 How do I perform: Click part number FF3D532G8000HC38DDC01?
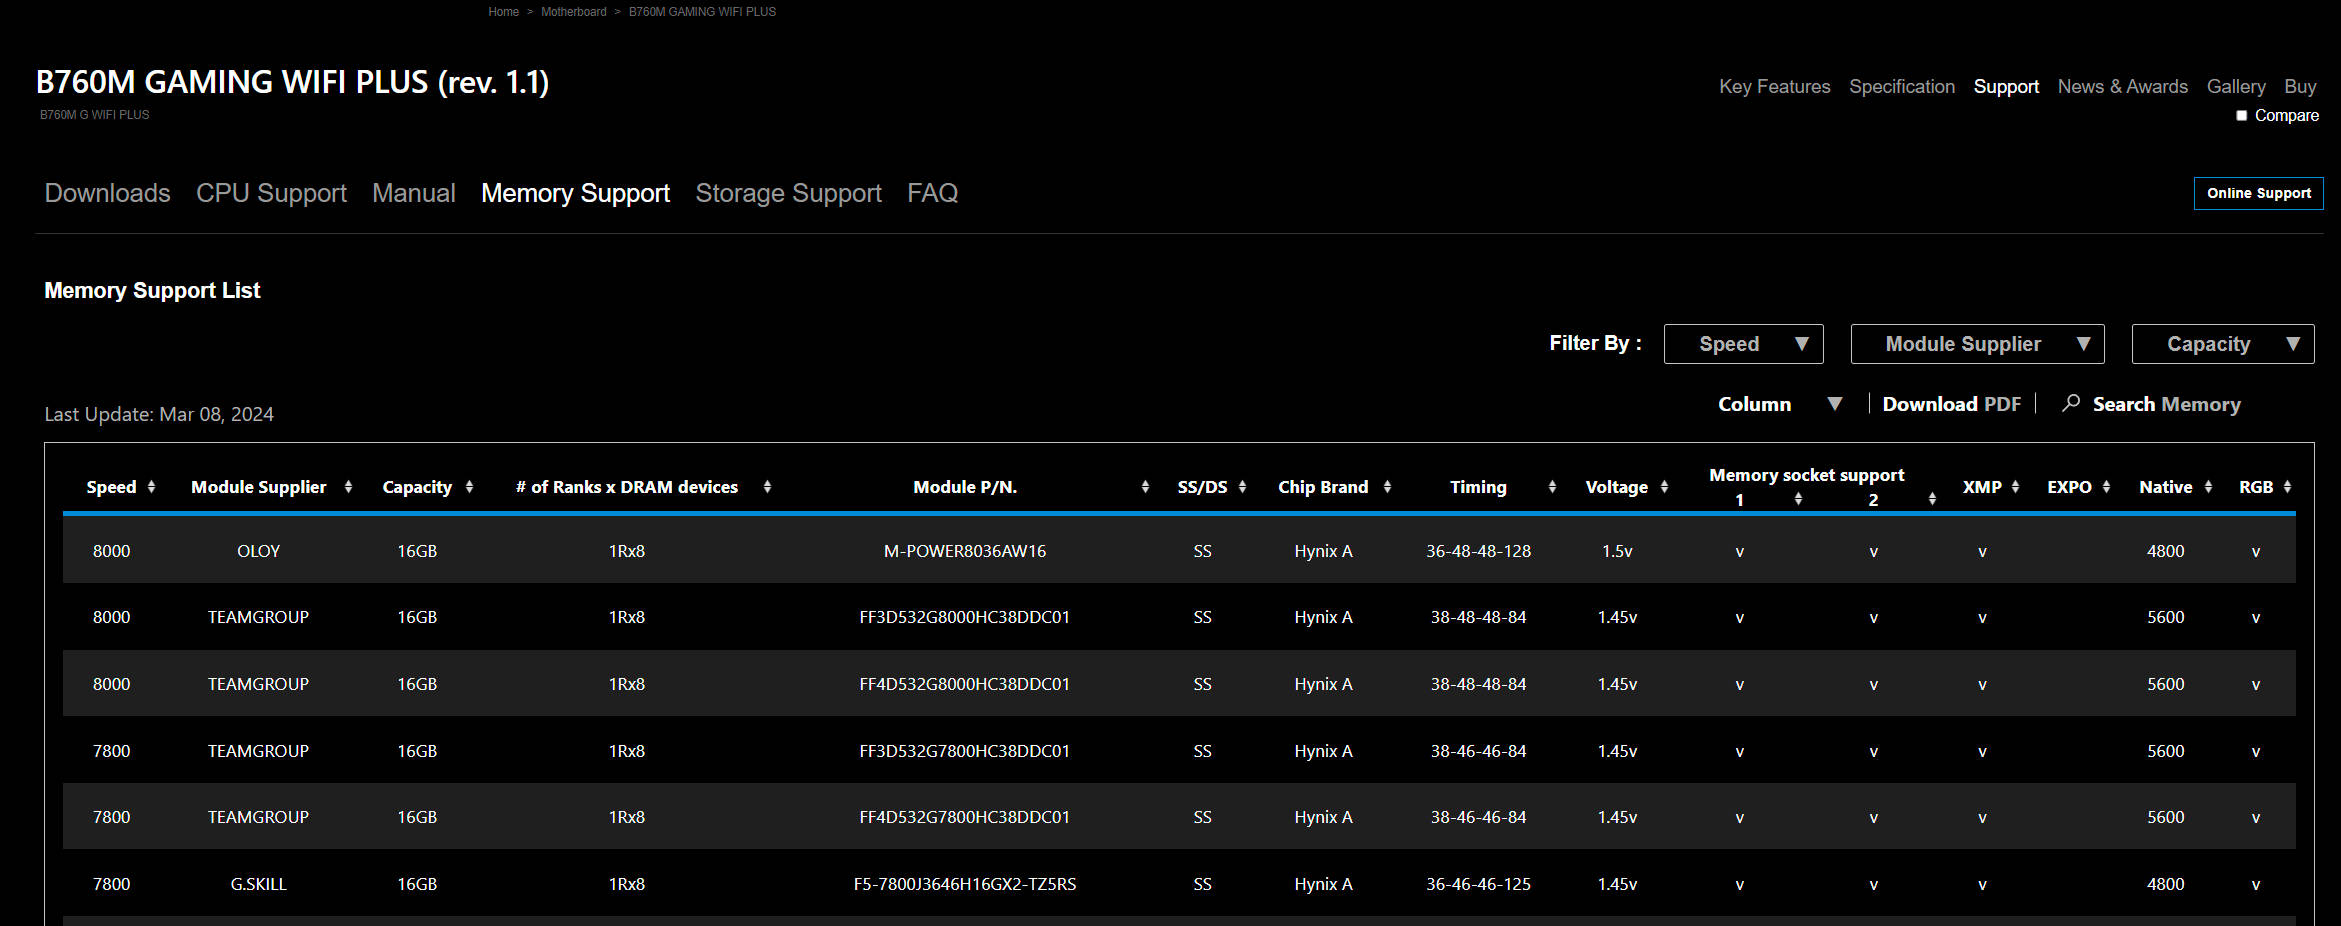965,617
